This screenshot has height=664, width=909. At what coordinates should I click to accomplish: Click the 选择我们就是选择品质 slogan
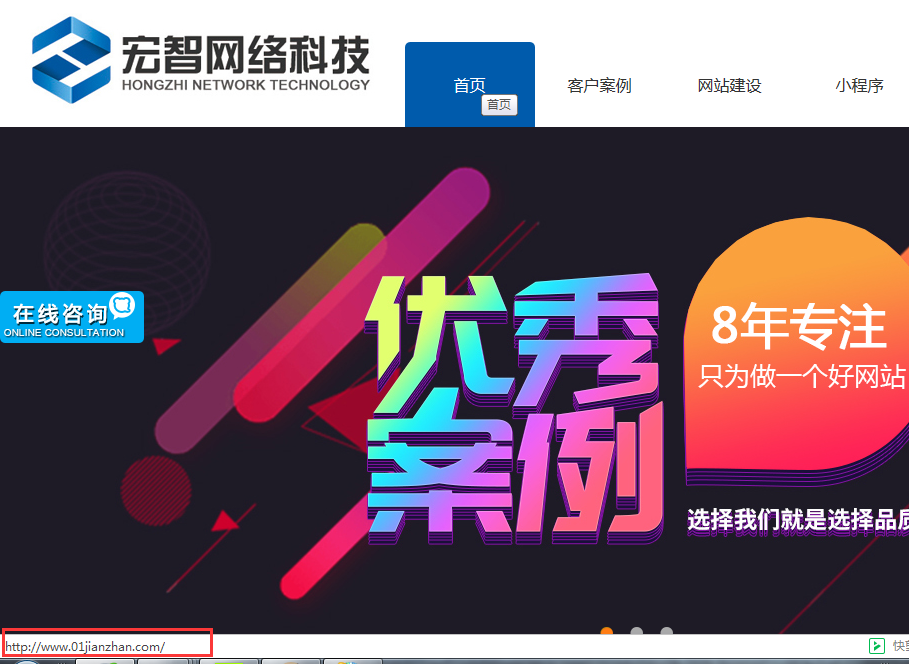[797, 520]
